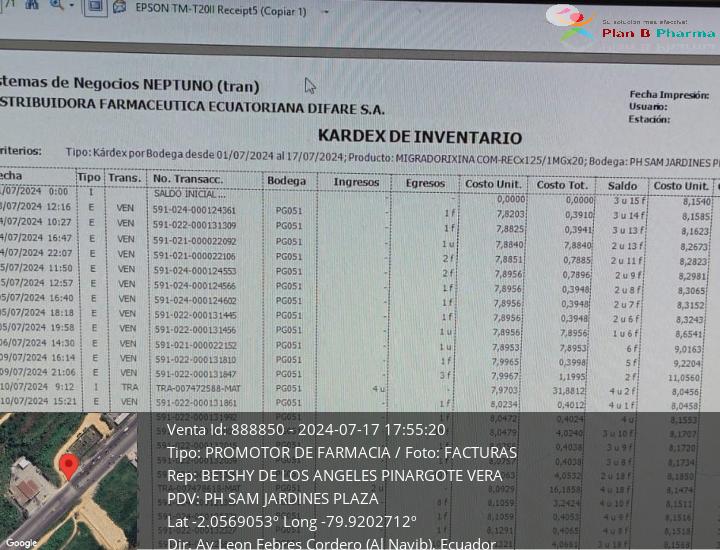Click the 09/07/2024 21:06 date cell
This screenshot has width=720, height=550.
click(37, 372)
